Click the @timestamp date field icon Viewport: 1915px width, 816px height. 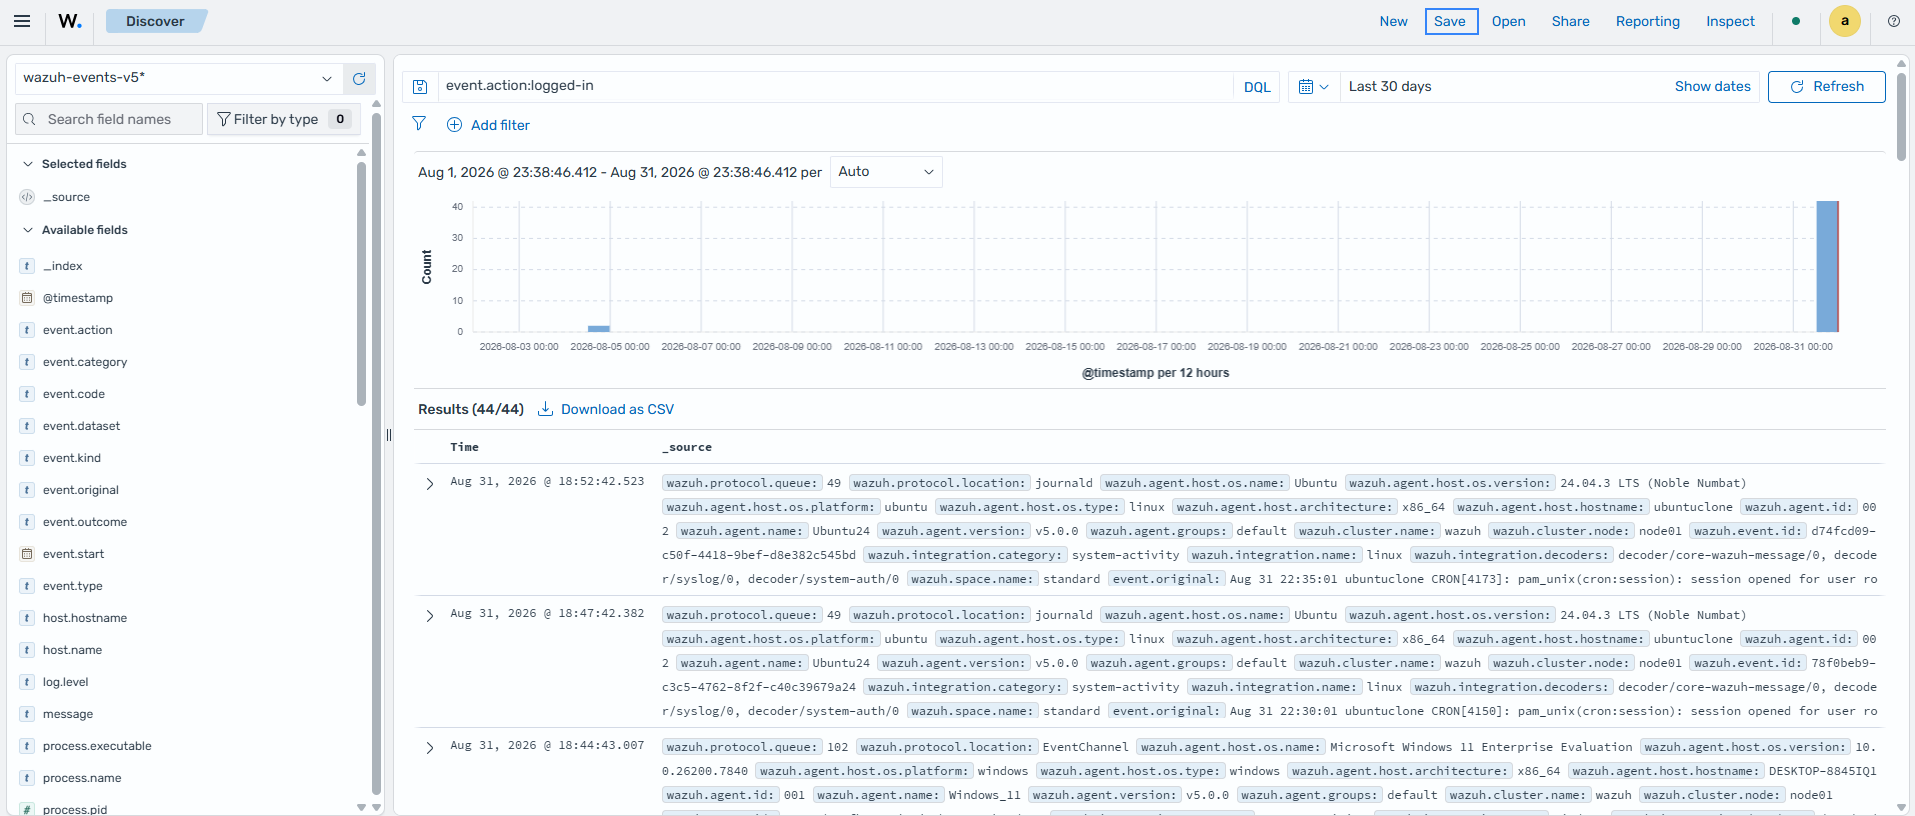[x=27, y=298]
